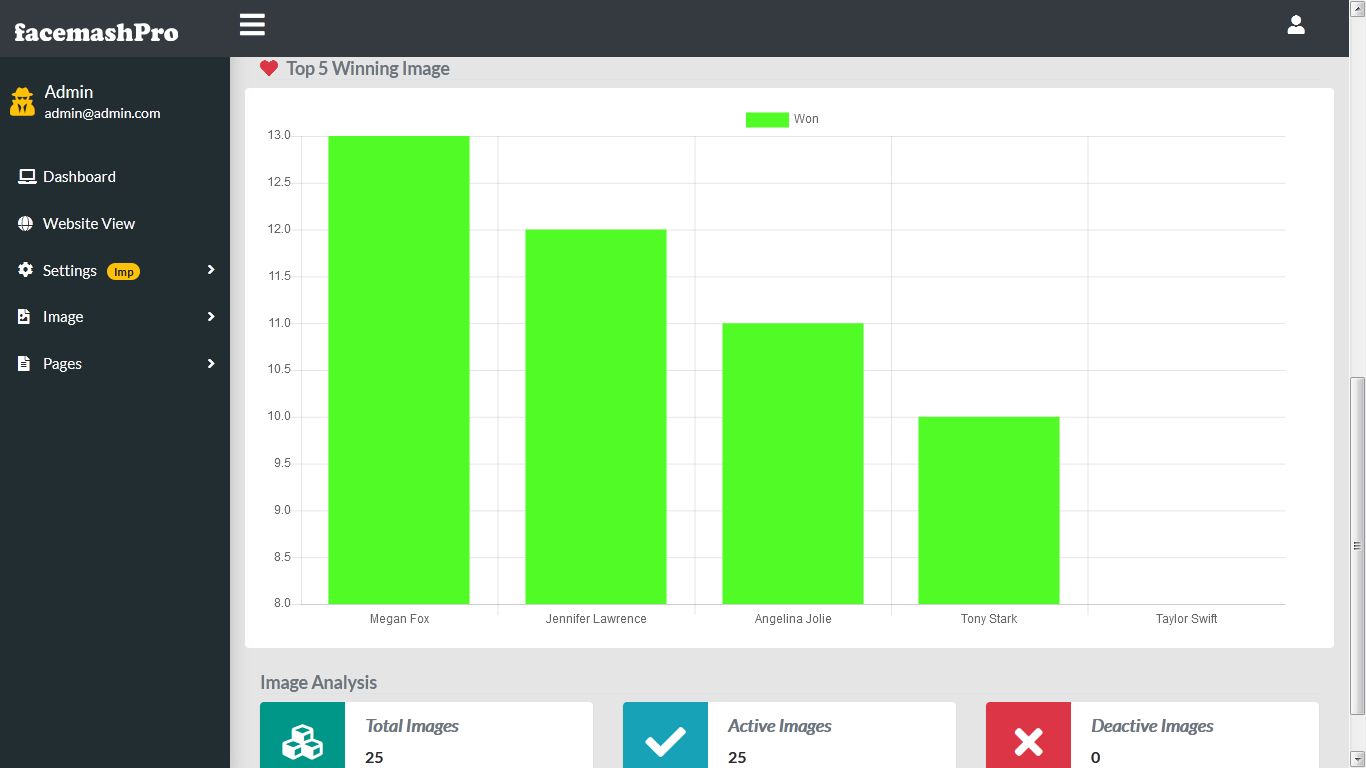Click the heart icon beside Top 5 Winning Image
The width and height of the screenshot is (1366, 768).
tap(268, 67)
